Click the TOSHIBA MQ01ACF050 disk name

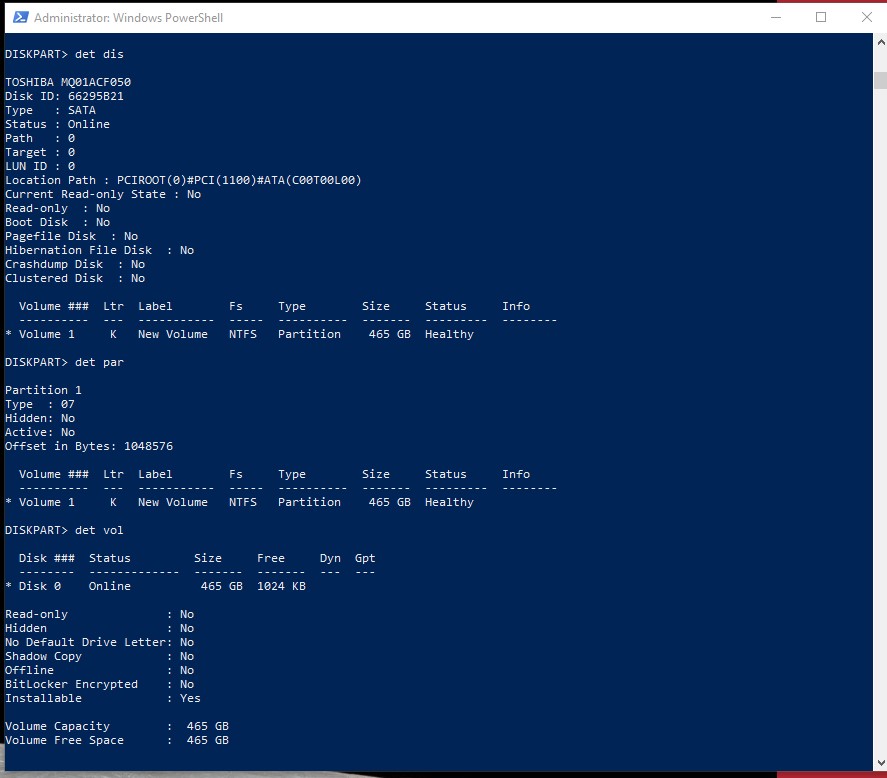point(68,82)
